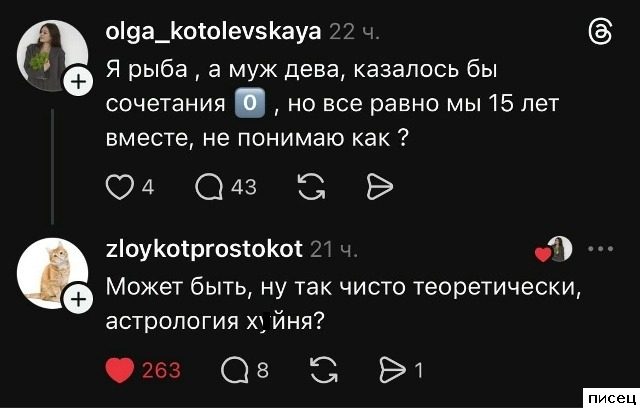View olga_kotolevskaya's profile picture

coord(47,60)
